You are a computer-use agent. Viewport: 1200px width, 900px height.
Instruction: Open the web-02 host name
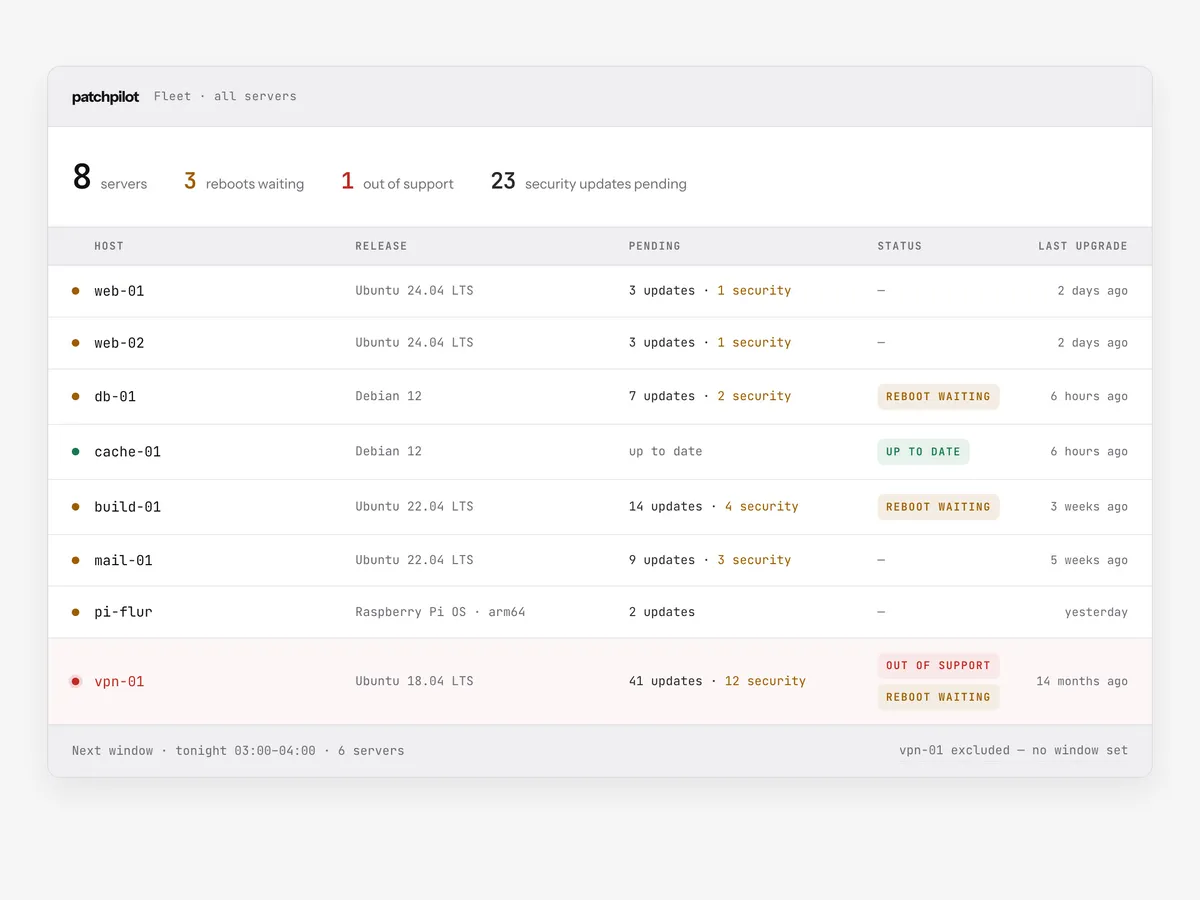119,343
